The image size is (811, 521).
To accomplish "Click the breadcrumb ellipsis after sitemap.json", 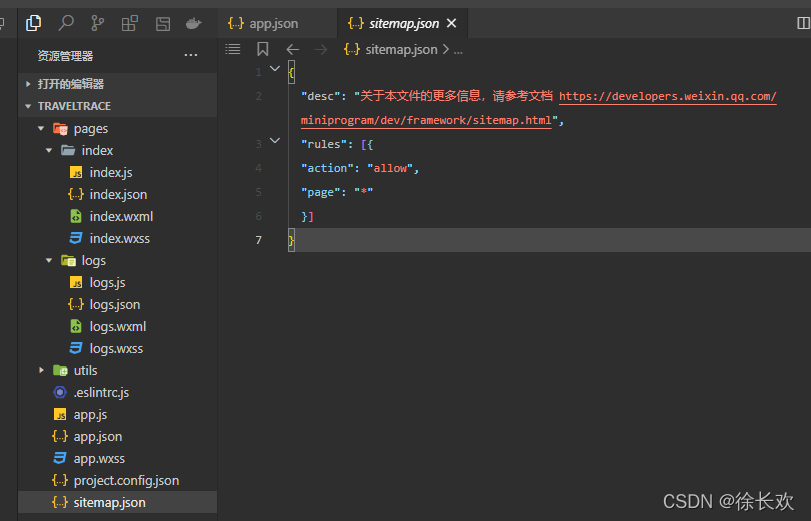I will (458, 50).
